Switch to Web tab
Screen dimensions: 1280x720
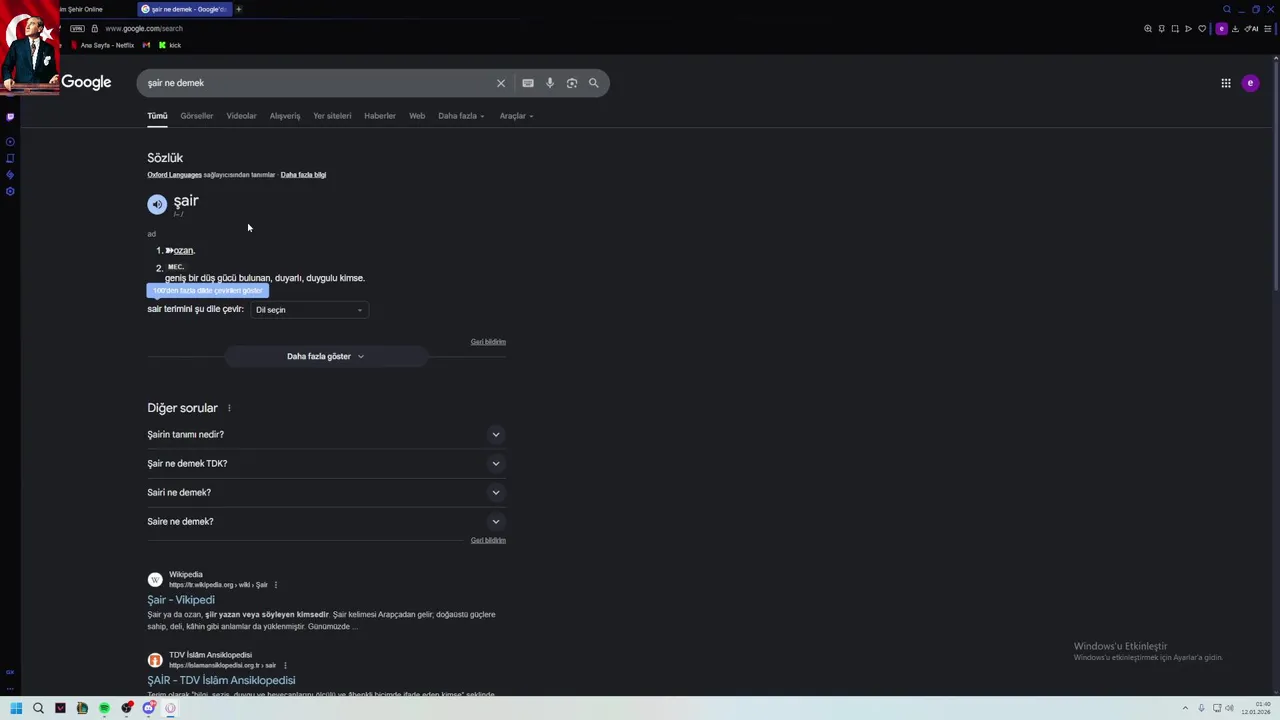(x=417, y=116)
